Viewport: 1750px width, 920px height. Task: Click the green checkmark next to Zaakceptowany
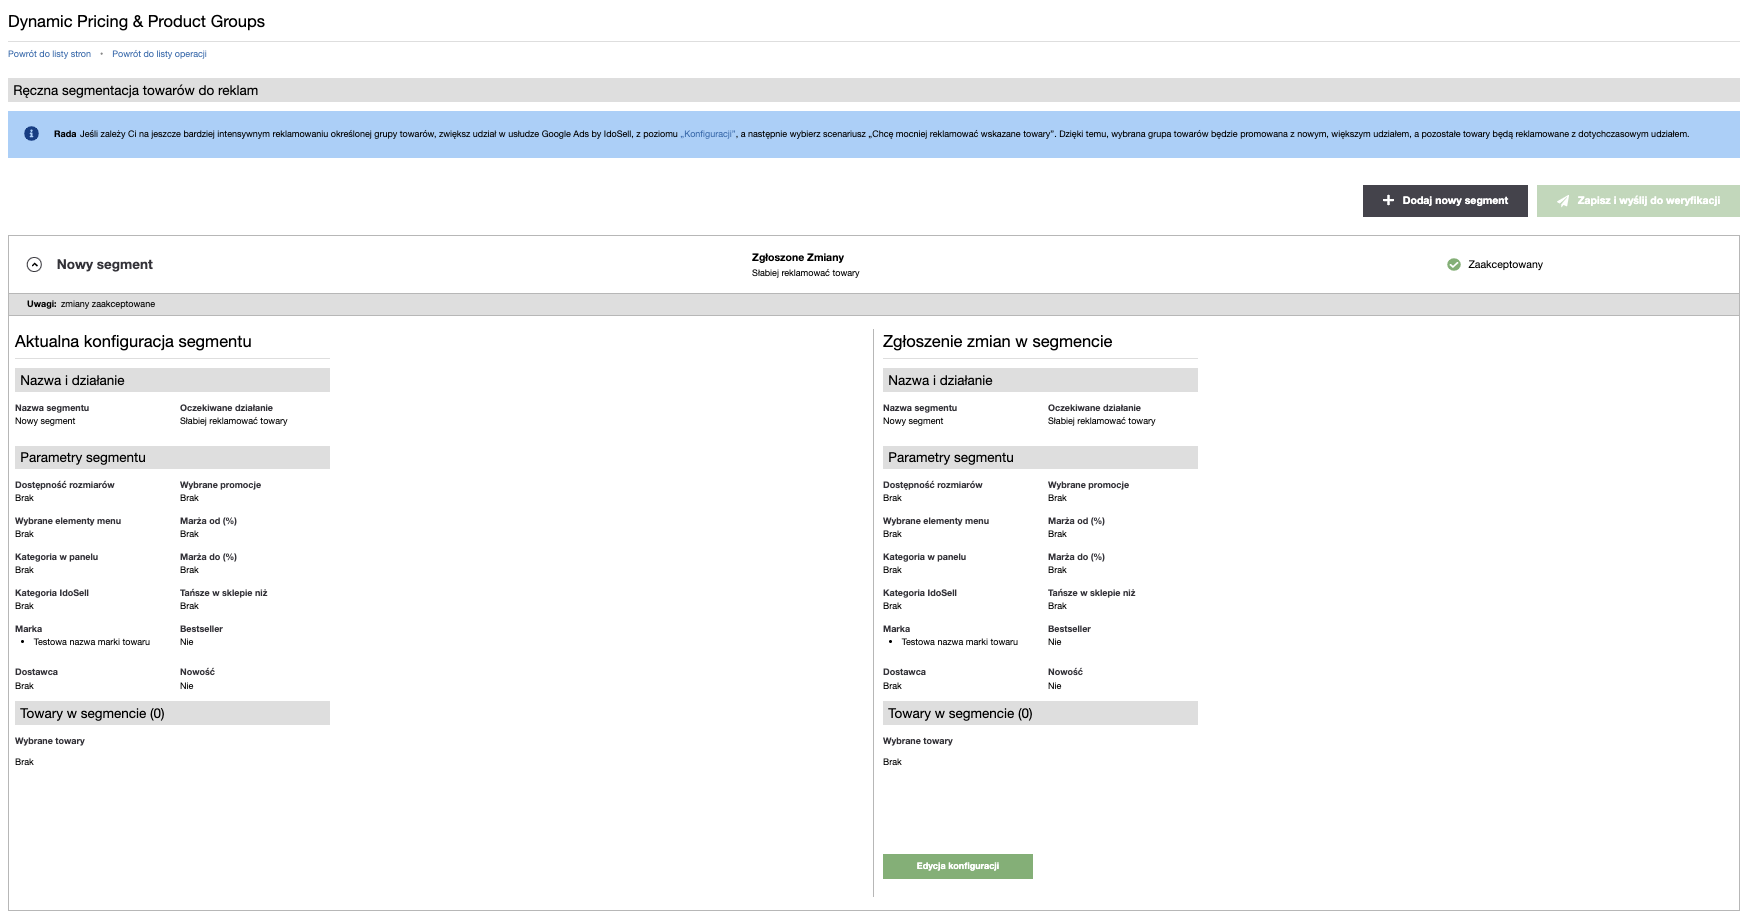coord(1454,265)
